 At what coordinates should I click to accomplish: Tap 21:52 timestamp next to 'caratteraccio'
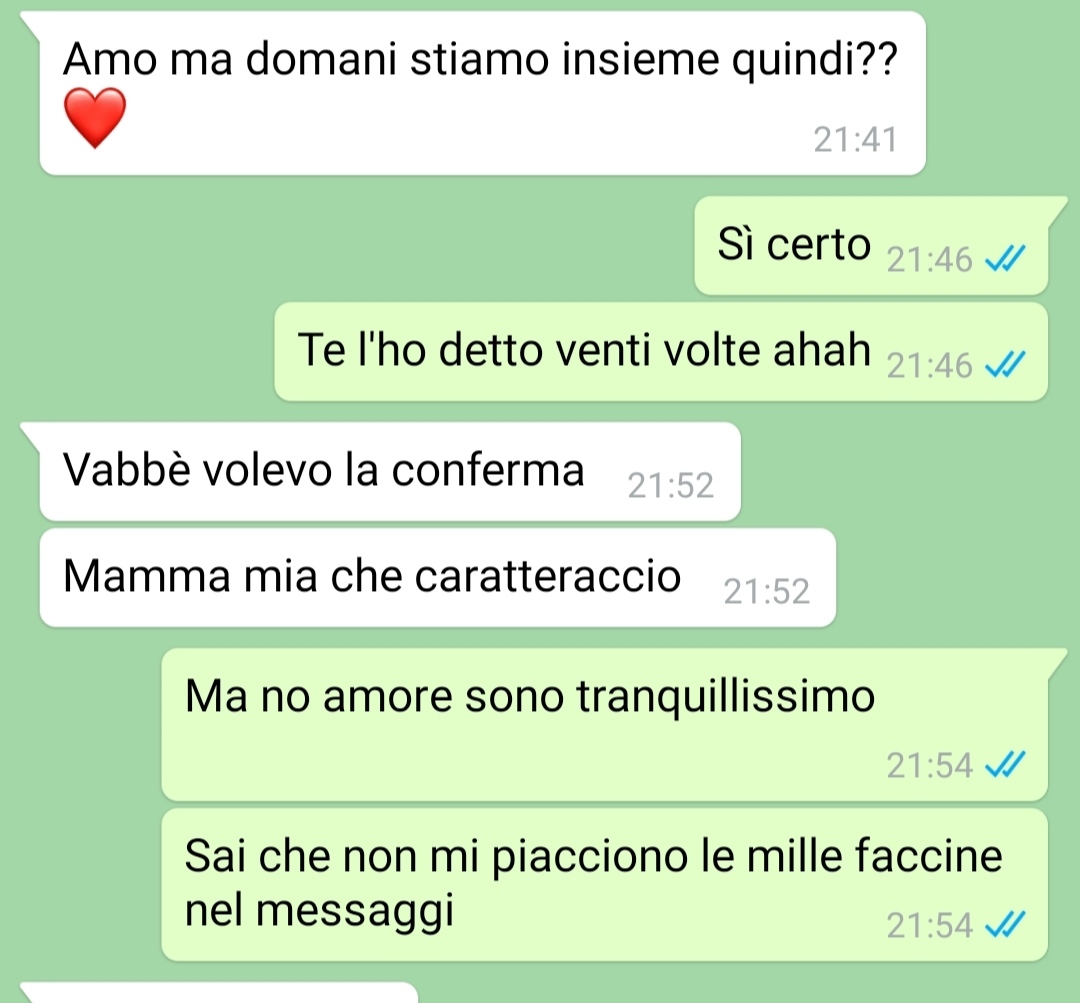(x=766, y=591)
